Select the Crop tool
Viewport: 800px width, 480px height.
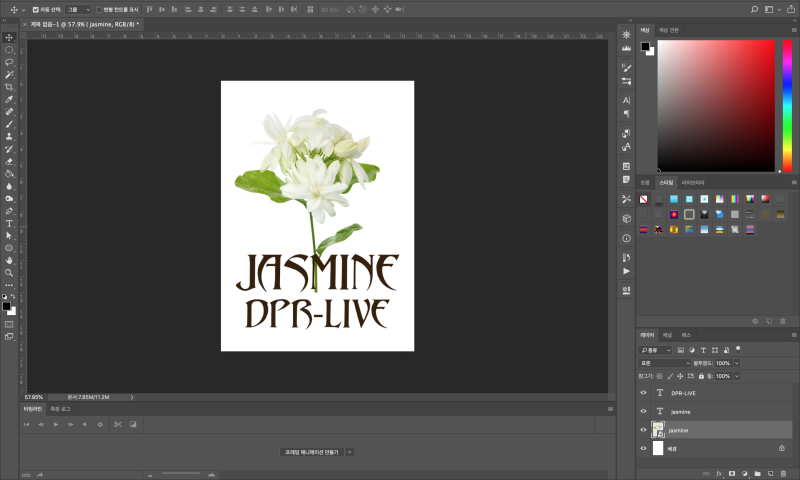point(9,87)
